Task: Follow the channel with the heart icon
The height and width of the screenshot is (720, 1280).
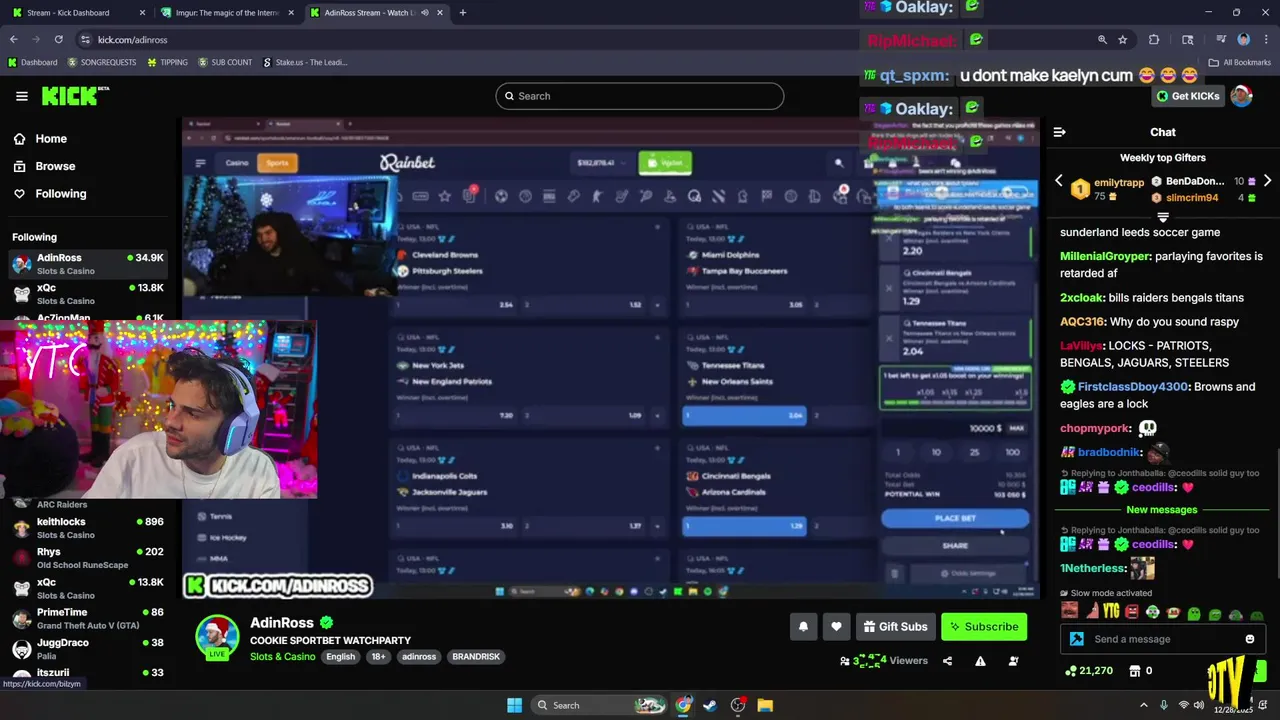Action: click(x=836, y=627)
